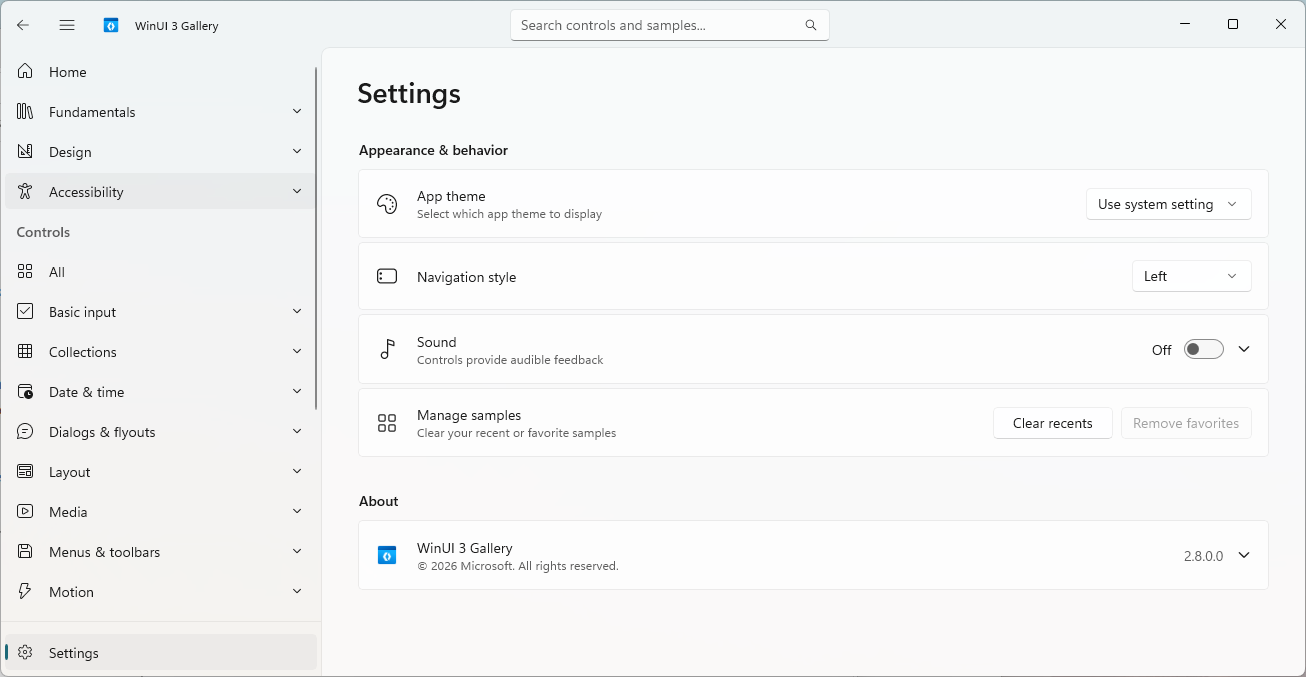Image resolution: width=1306 pixels, height=677 pixels.
Task: Click the Fundamentals books icon
Action: pyautogui.click(x=25, y=111)
